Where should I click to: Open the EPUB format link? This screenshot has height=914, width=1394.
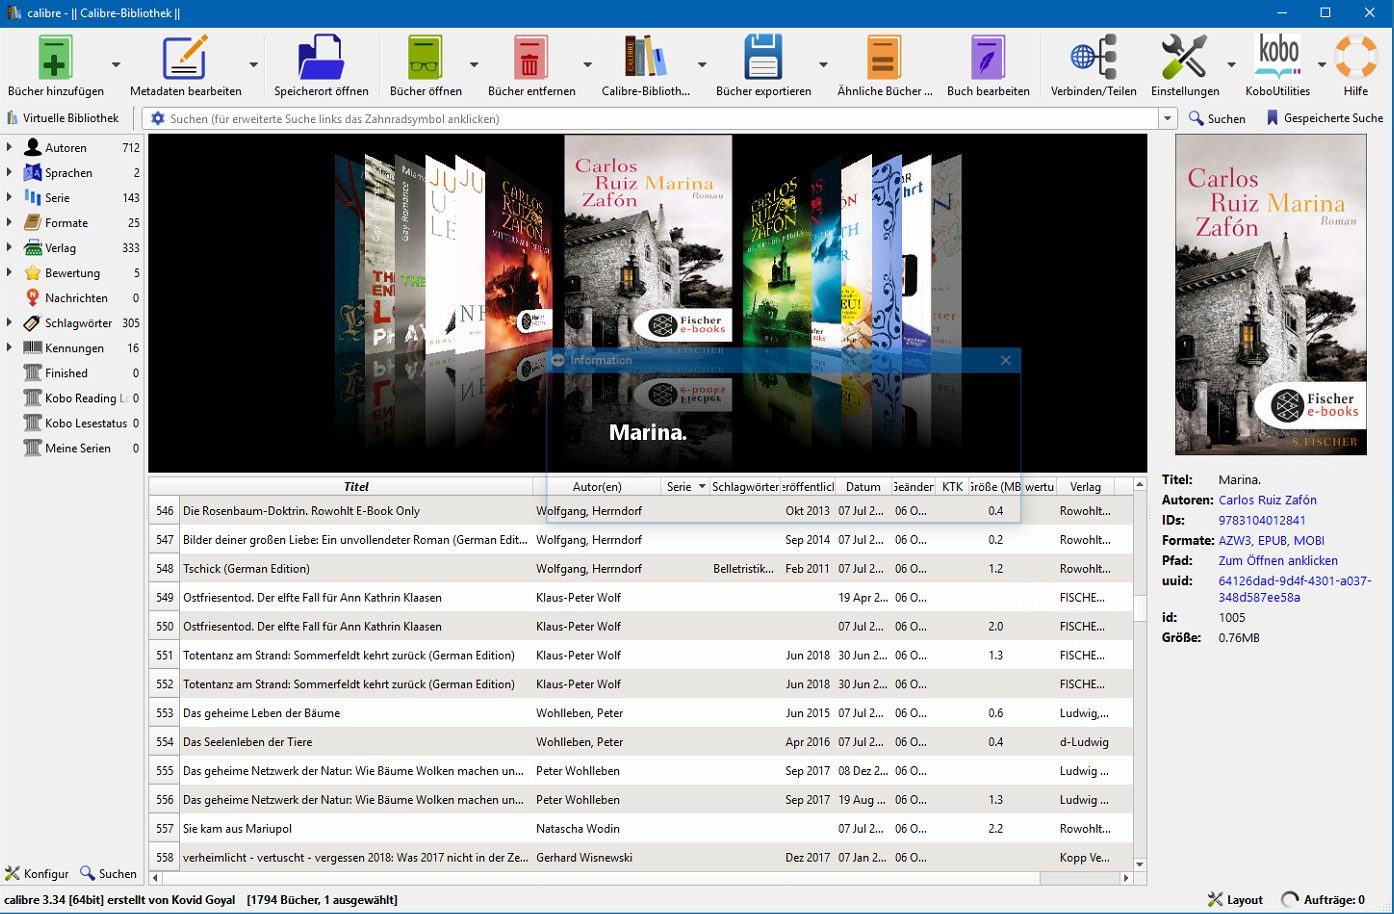(x=1272, y=540)
